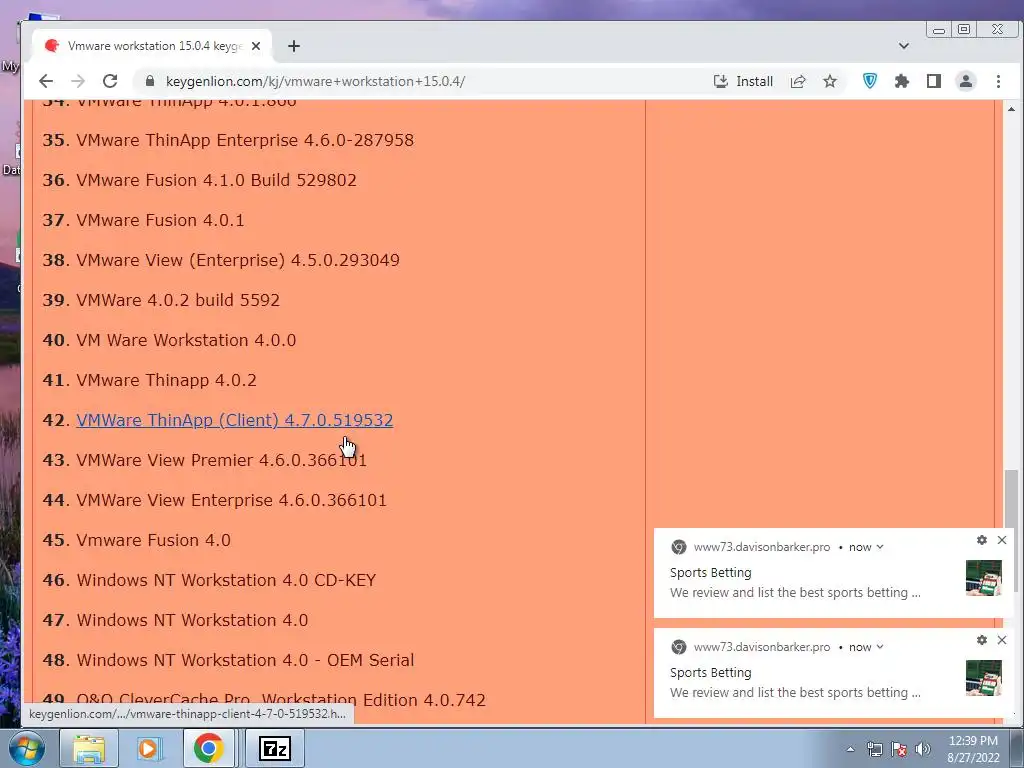Expand the upper notification chevron

click(x=880, y=547)
